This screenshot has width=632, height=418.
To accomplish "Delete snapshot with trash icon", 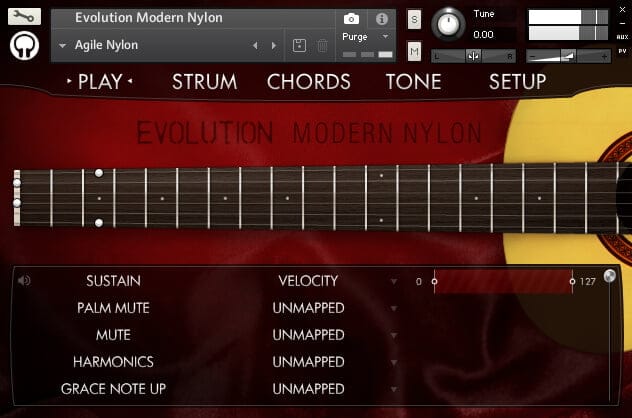I will coord(322,46).
